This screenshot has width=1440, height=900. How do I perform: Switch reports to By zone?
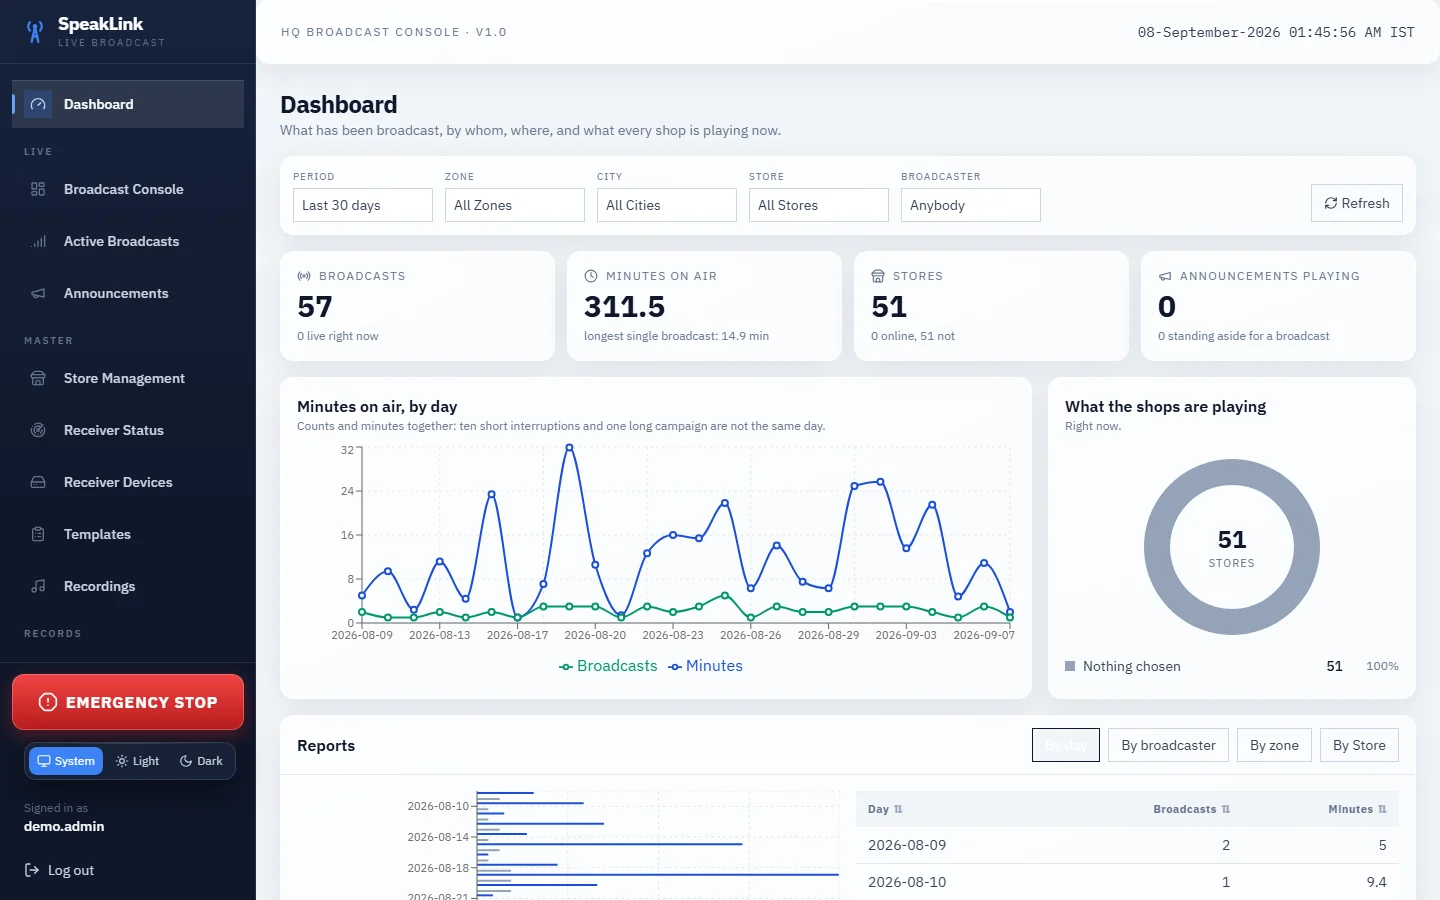(1274, 745)
